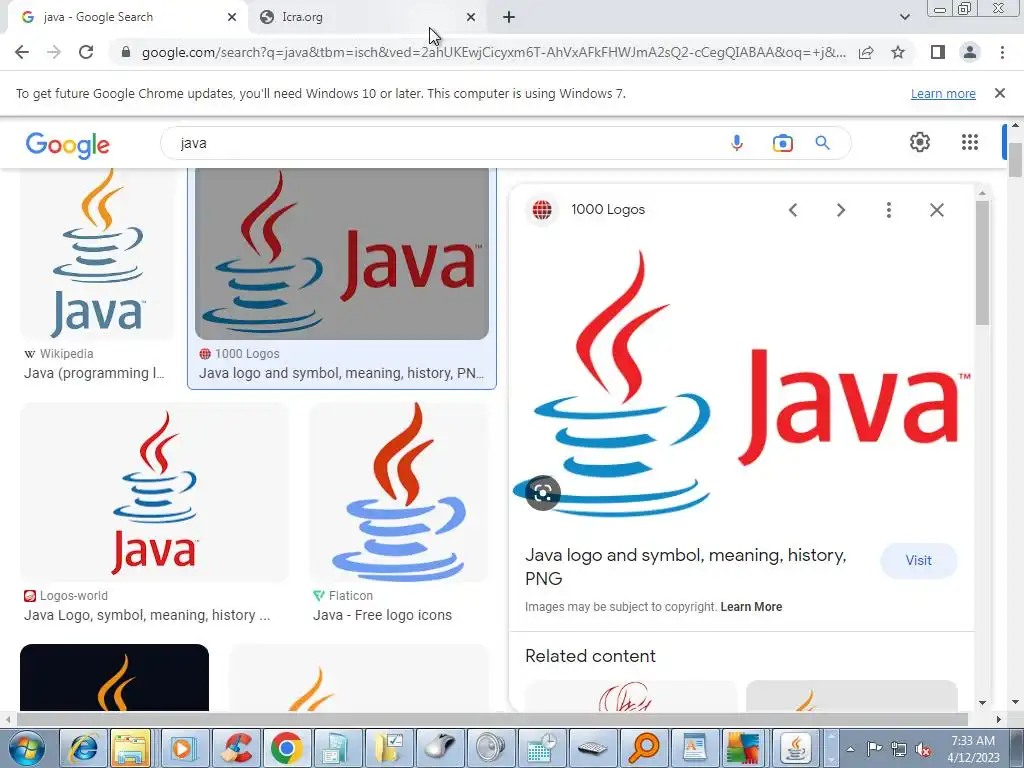
Task: Open Windows Media Player from taskbar
Action: point(185,748)
